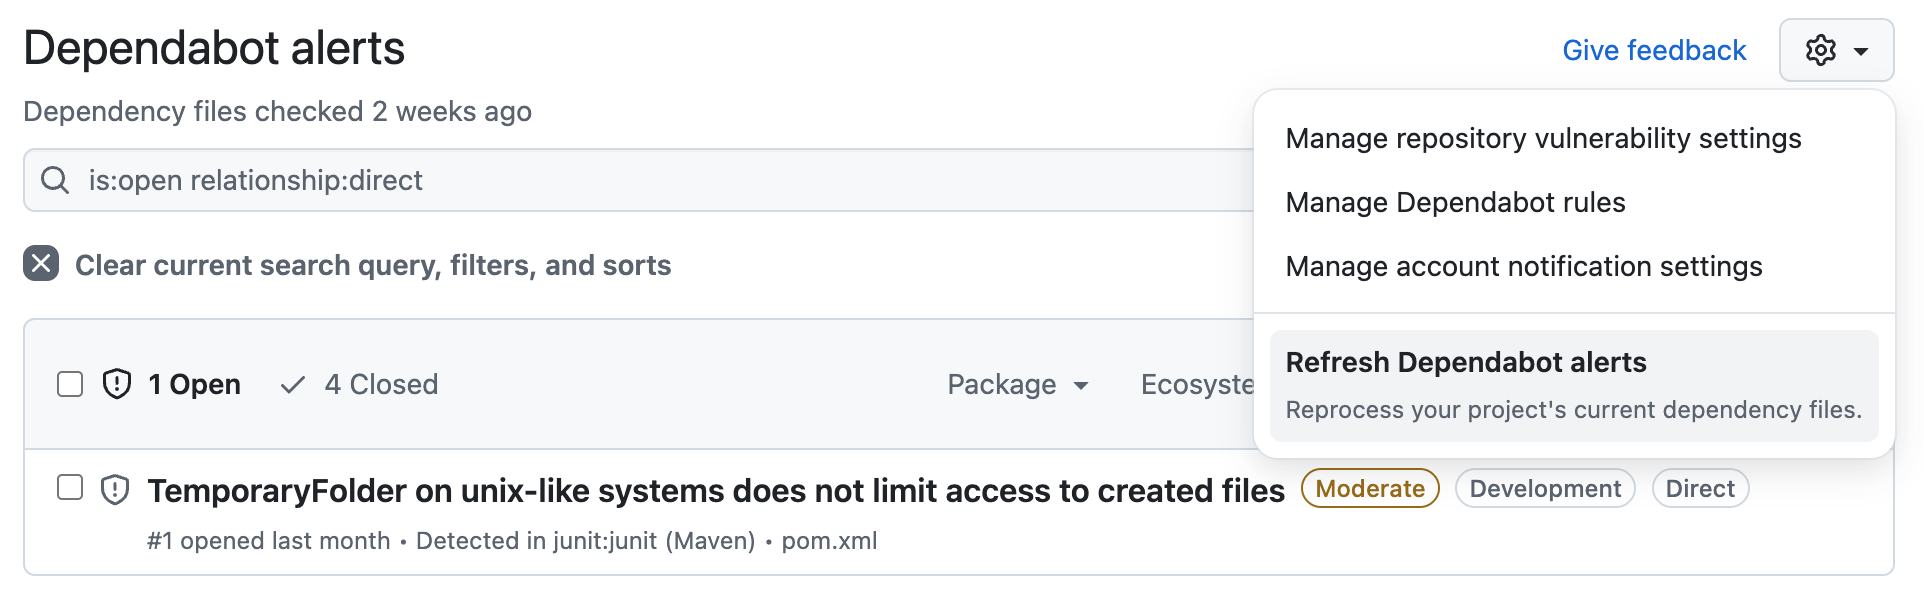
Task: Expand the Package filter dropdown
Action: click(x=1017, y=385)
